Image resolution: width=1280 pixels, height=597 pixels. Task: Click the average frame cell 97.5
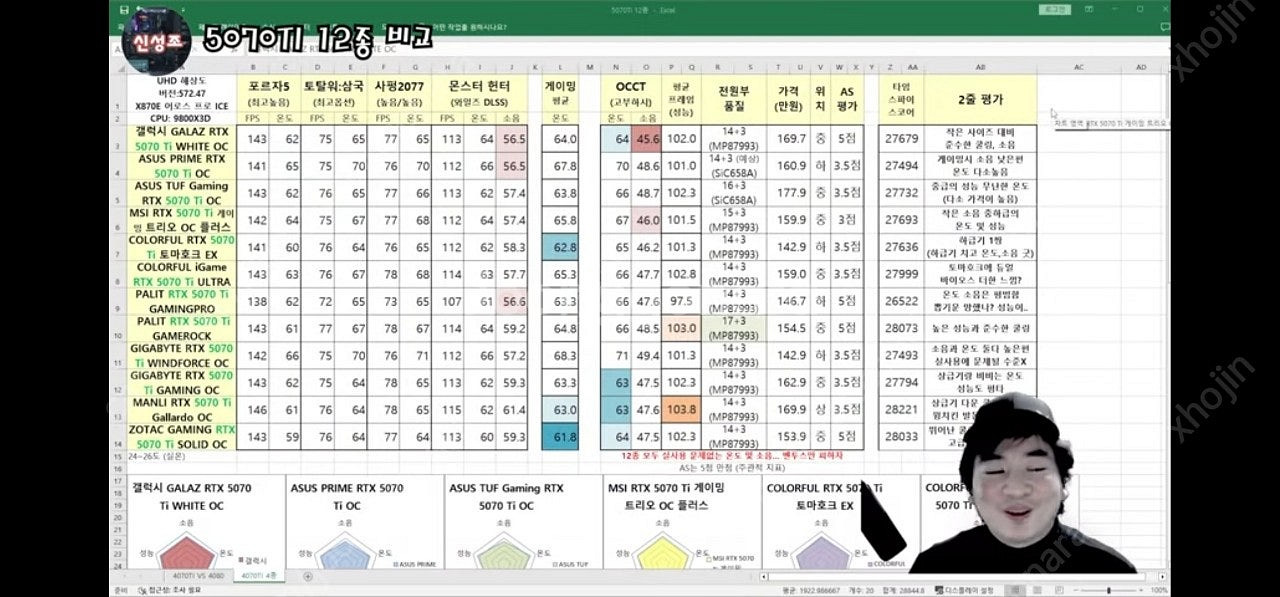(682, 301)
